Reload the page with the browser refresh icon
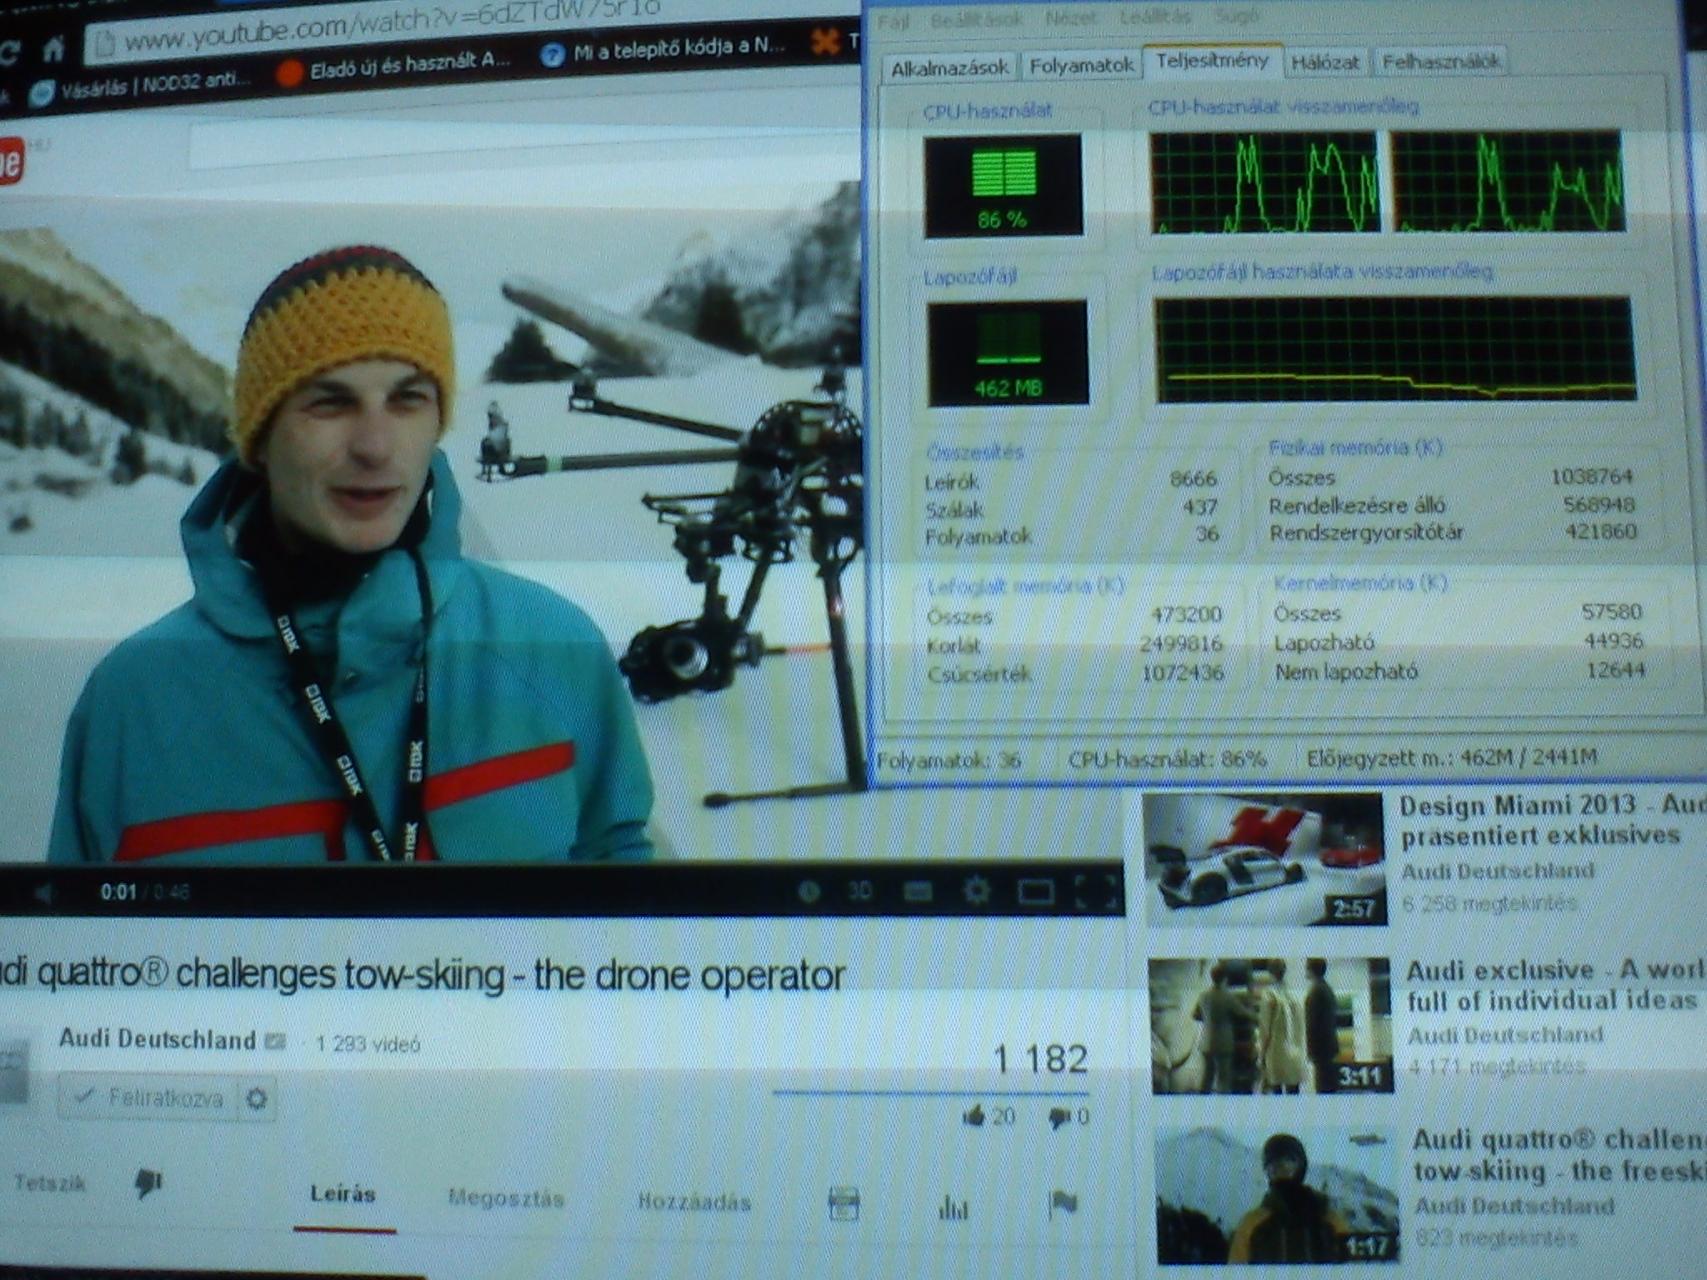Image resolution: width=1707 pixels, height=1280 pixels. 8,52
